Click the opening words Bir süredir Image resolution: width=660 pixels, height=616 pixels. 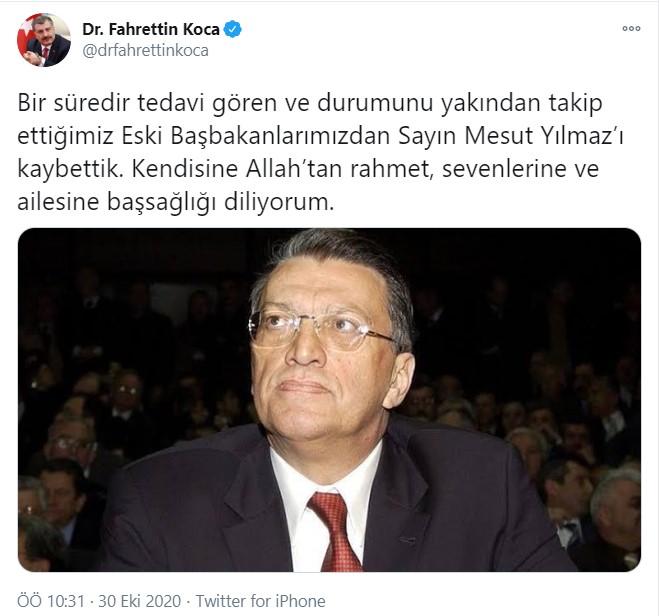pos(74,103)
